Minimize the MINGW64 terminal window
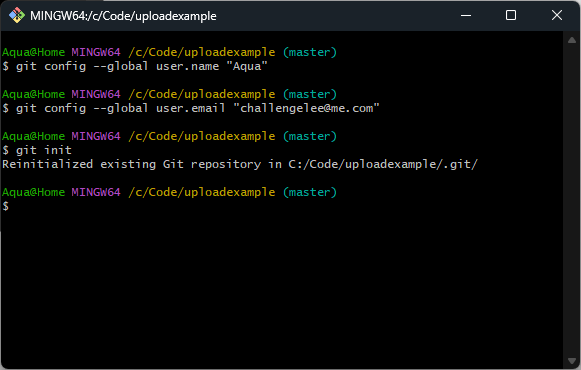This screenshot has height=370, width=581. coord(466,16)
